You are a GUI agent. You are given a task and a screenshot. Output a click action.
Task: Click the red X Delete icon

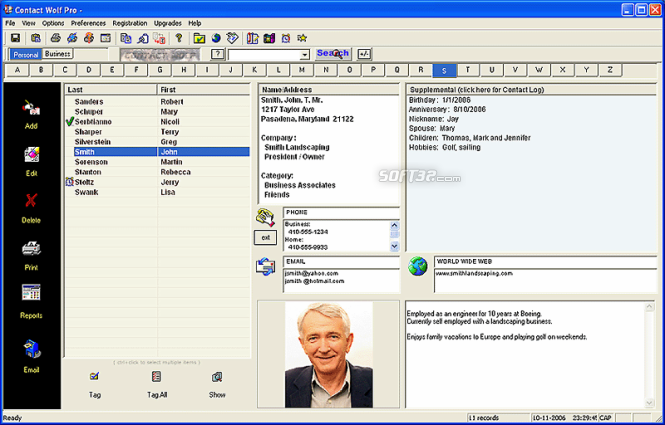(31, 200)
